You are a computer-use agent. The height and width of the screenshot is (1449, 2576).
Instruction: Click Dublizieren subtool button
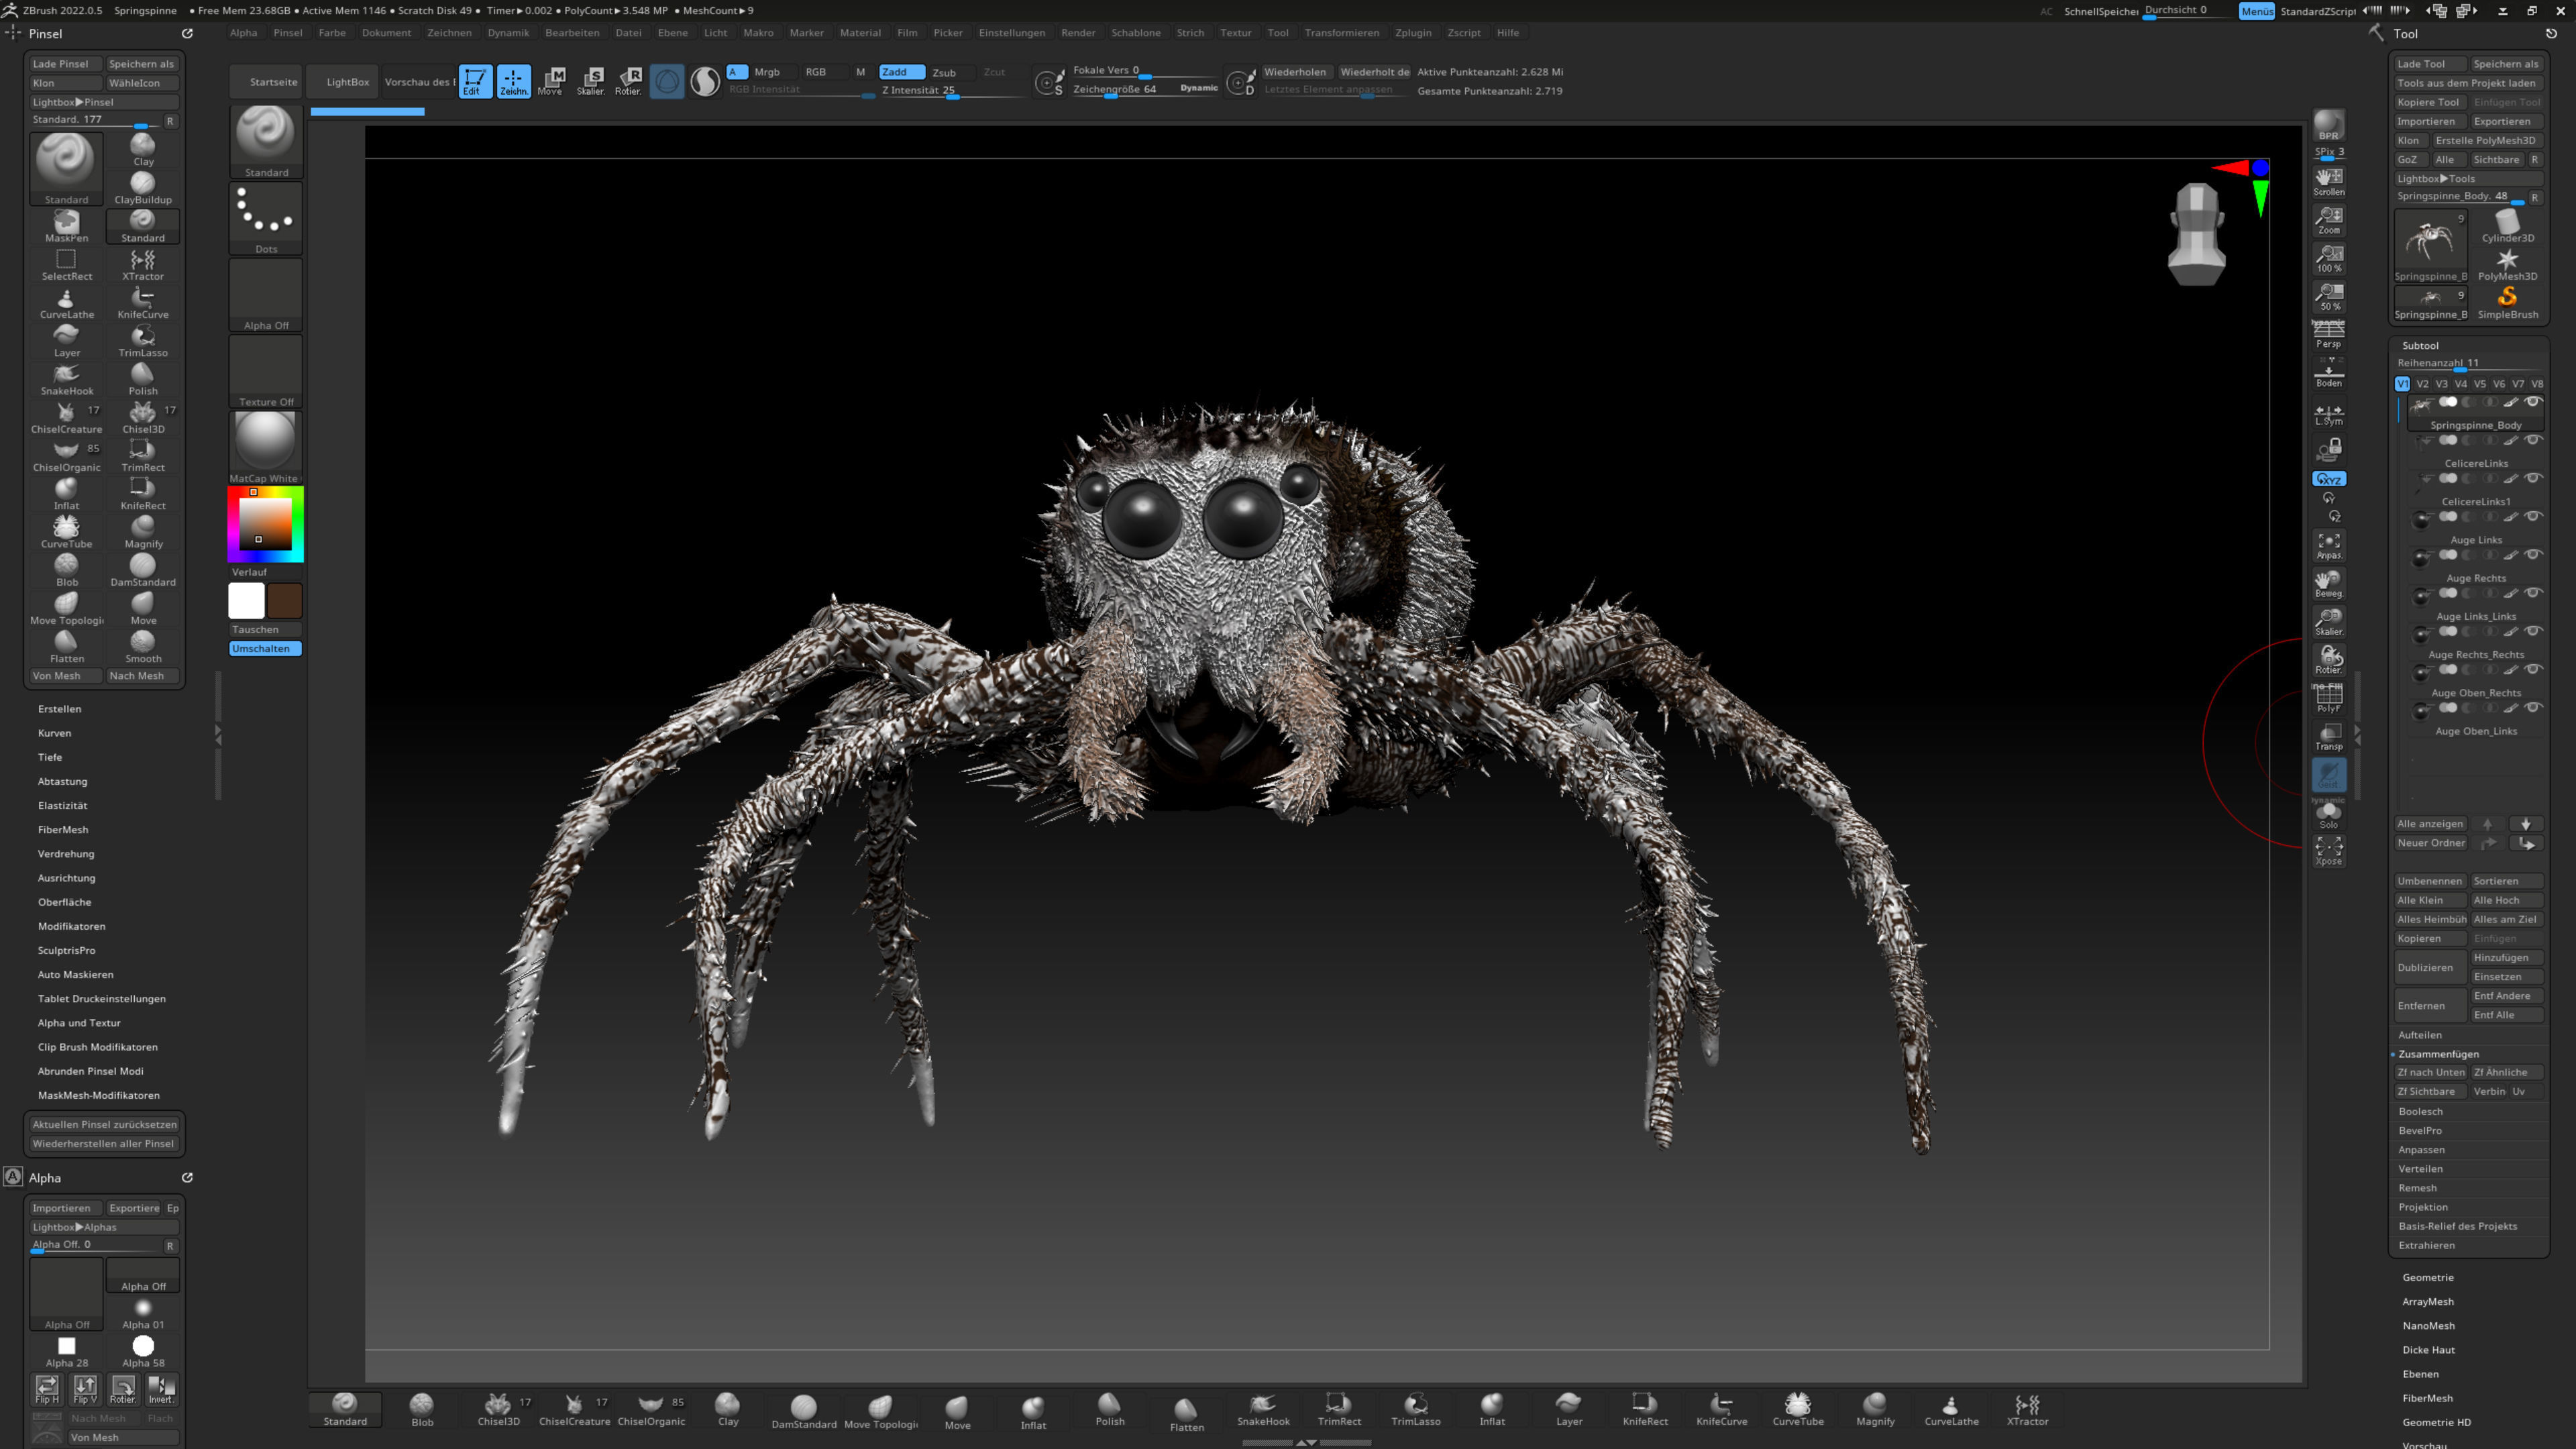2429,968
